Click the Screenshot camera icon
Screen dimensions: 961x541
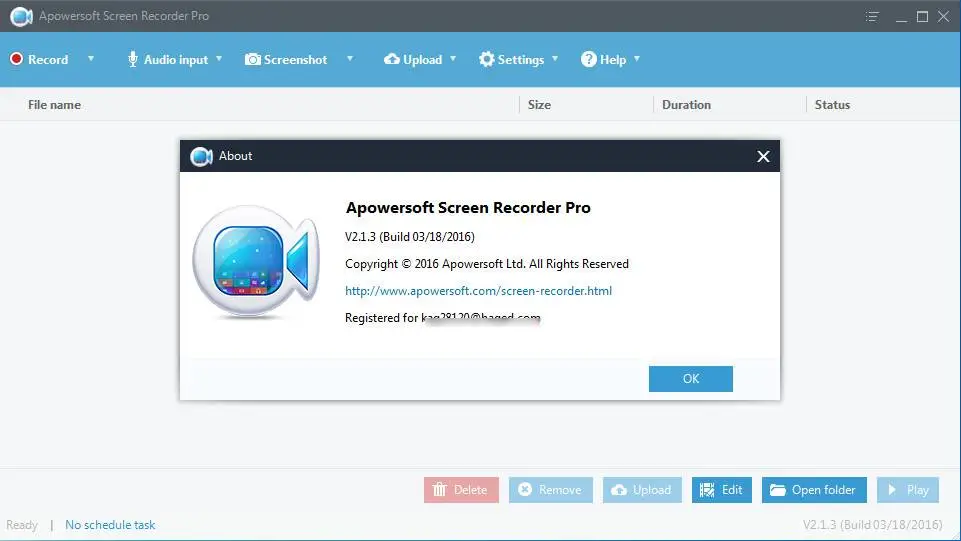(253, 59)
